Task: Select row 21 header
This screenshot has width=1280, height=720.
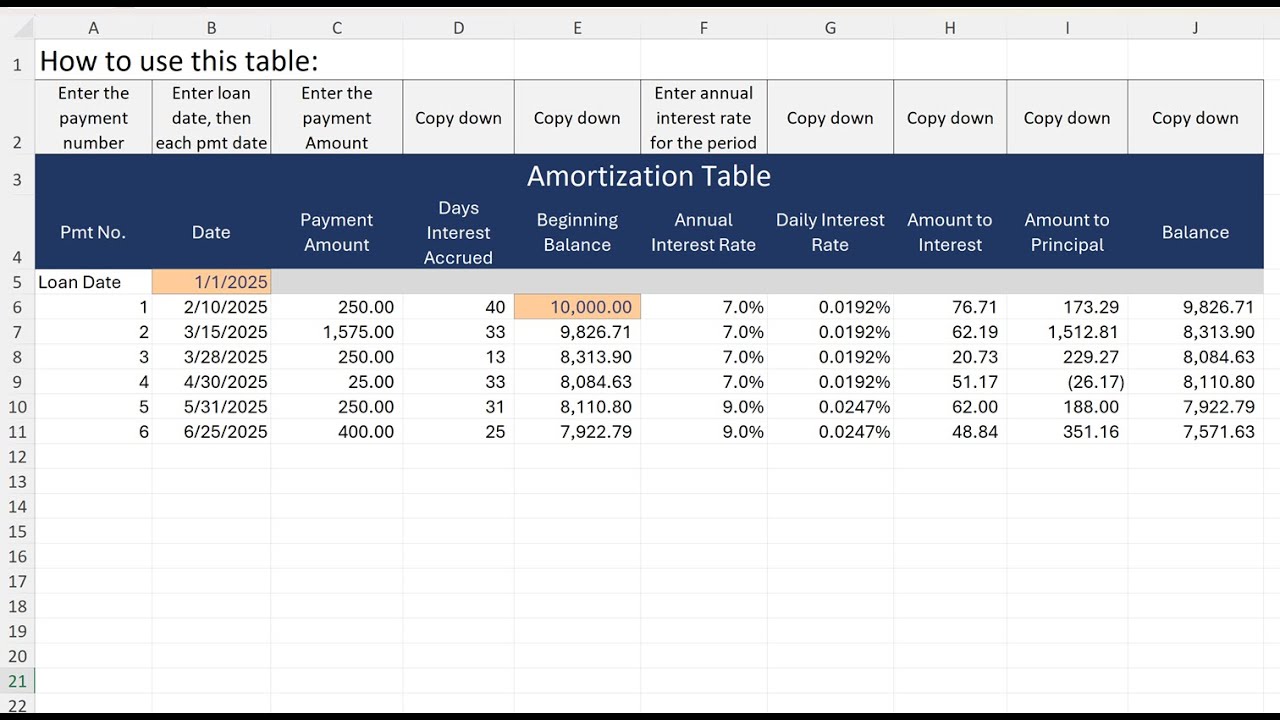Action: (x=17, y=682)
